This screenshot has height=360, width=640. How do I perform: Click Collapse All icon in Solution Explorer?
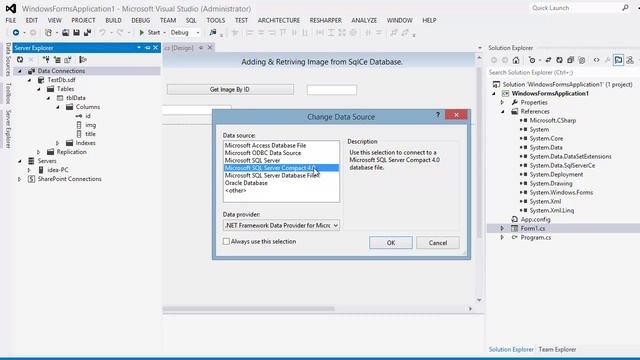tap(570, 60)
